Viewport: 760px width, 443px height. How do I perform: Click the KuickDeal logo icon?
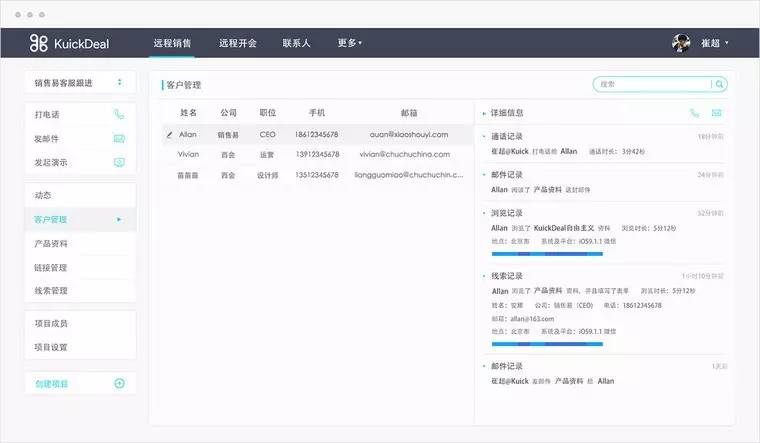pos(39,43)
